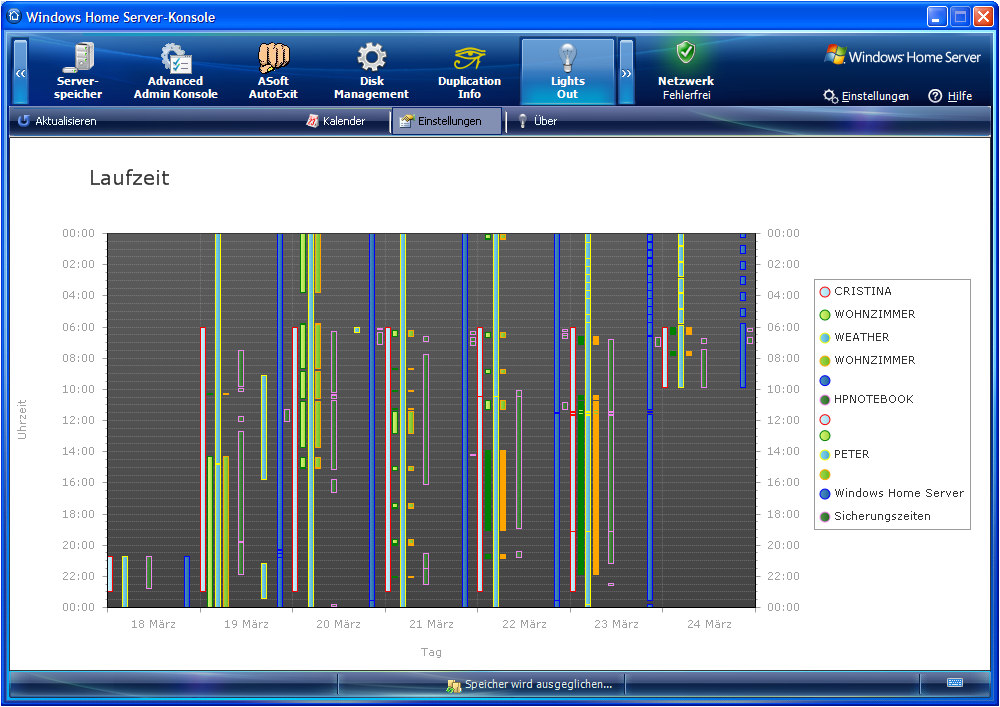Open the Hilfe link

pos(950,96)
